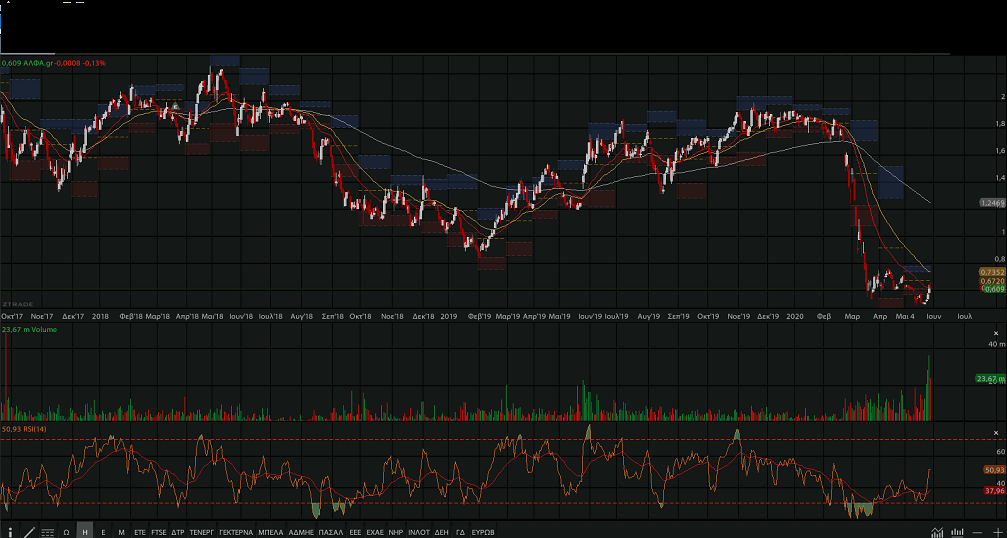Select the trend line drawing tool
Screen dimensions: 1007x538
pos(29,531)
